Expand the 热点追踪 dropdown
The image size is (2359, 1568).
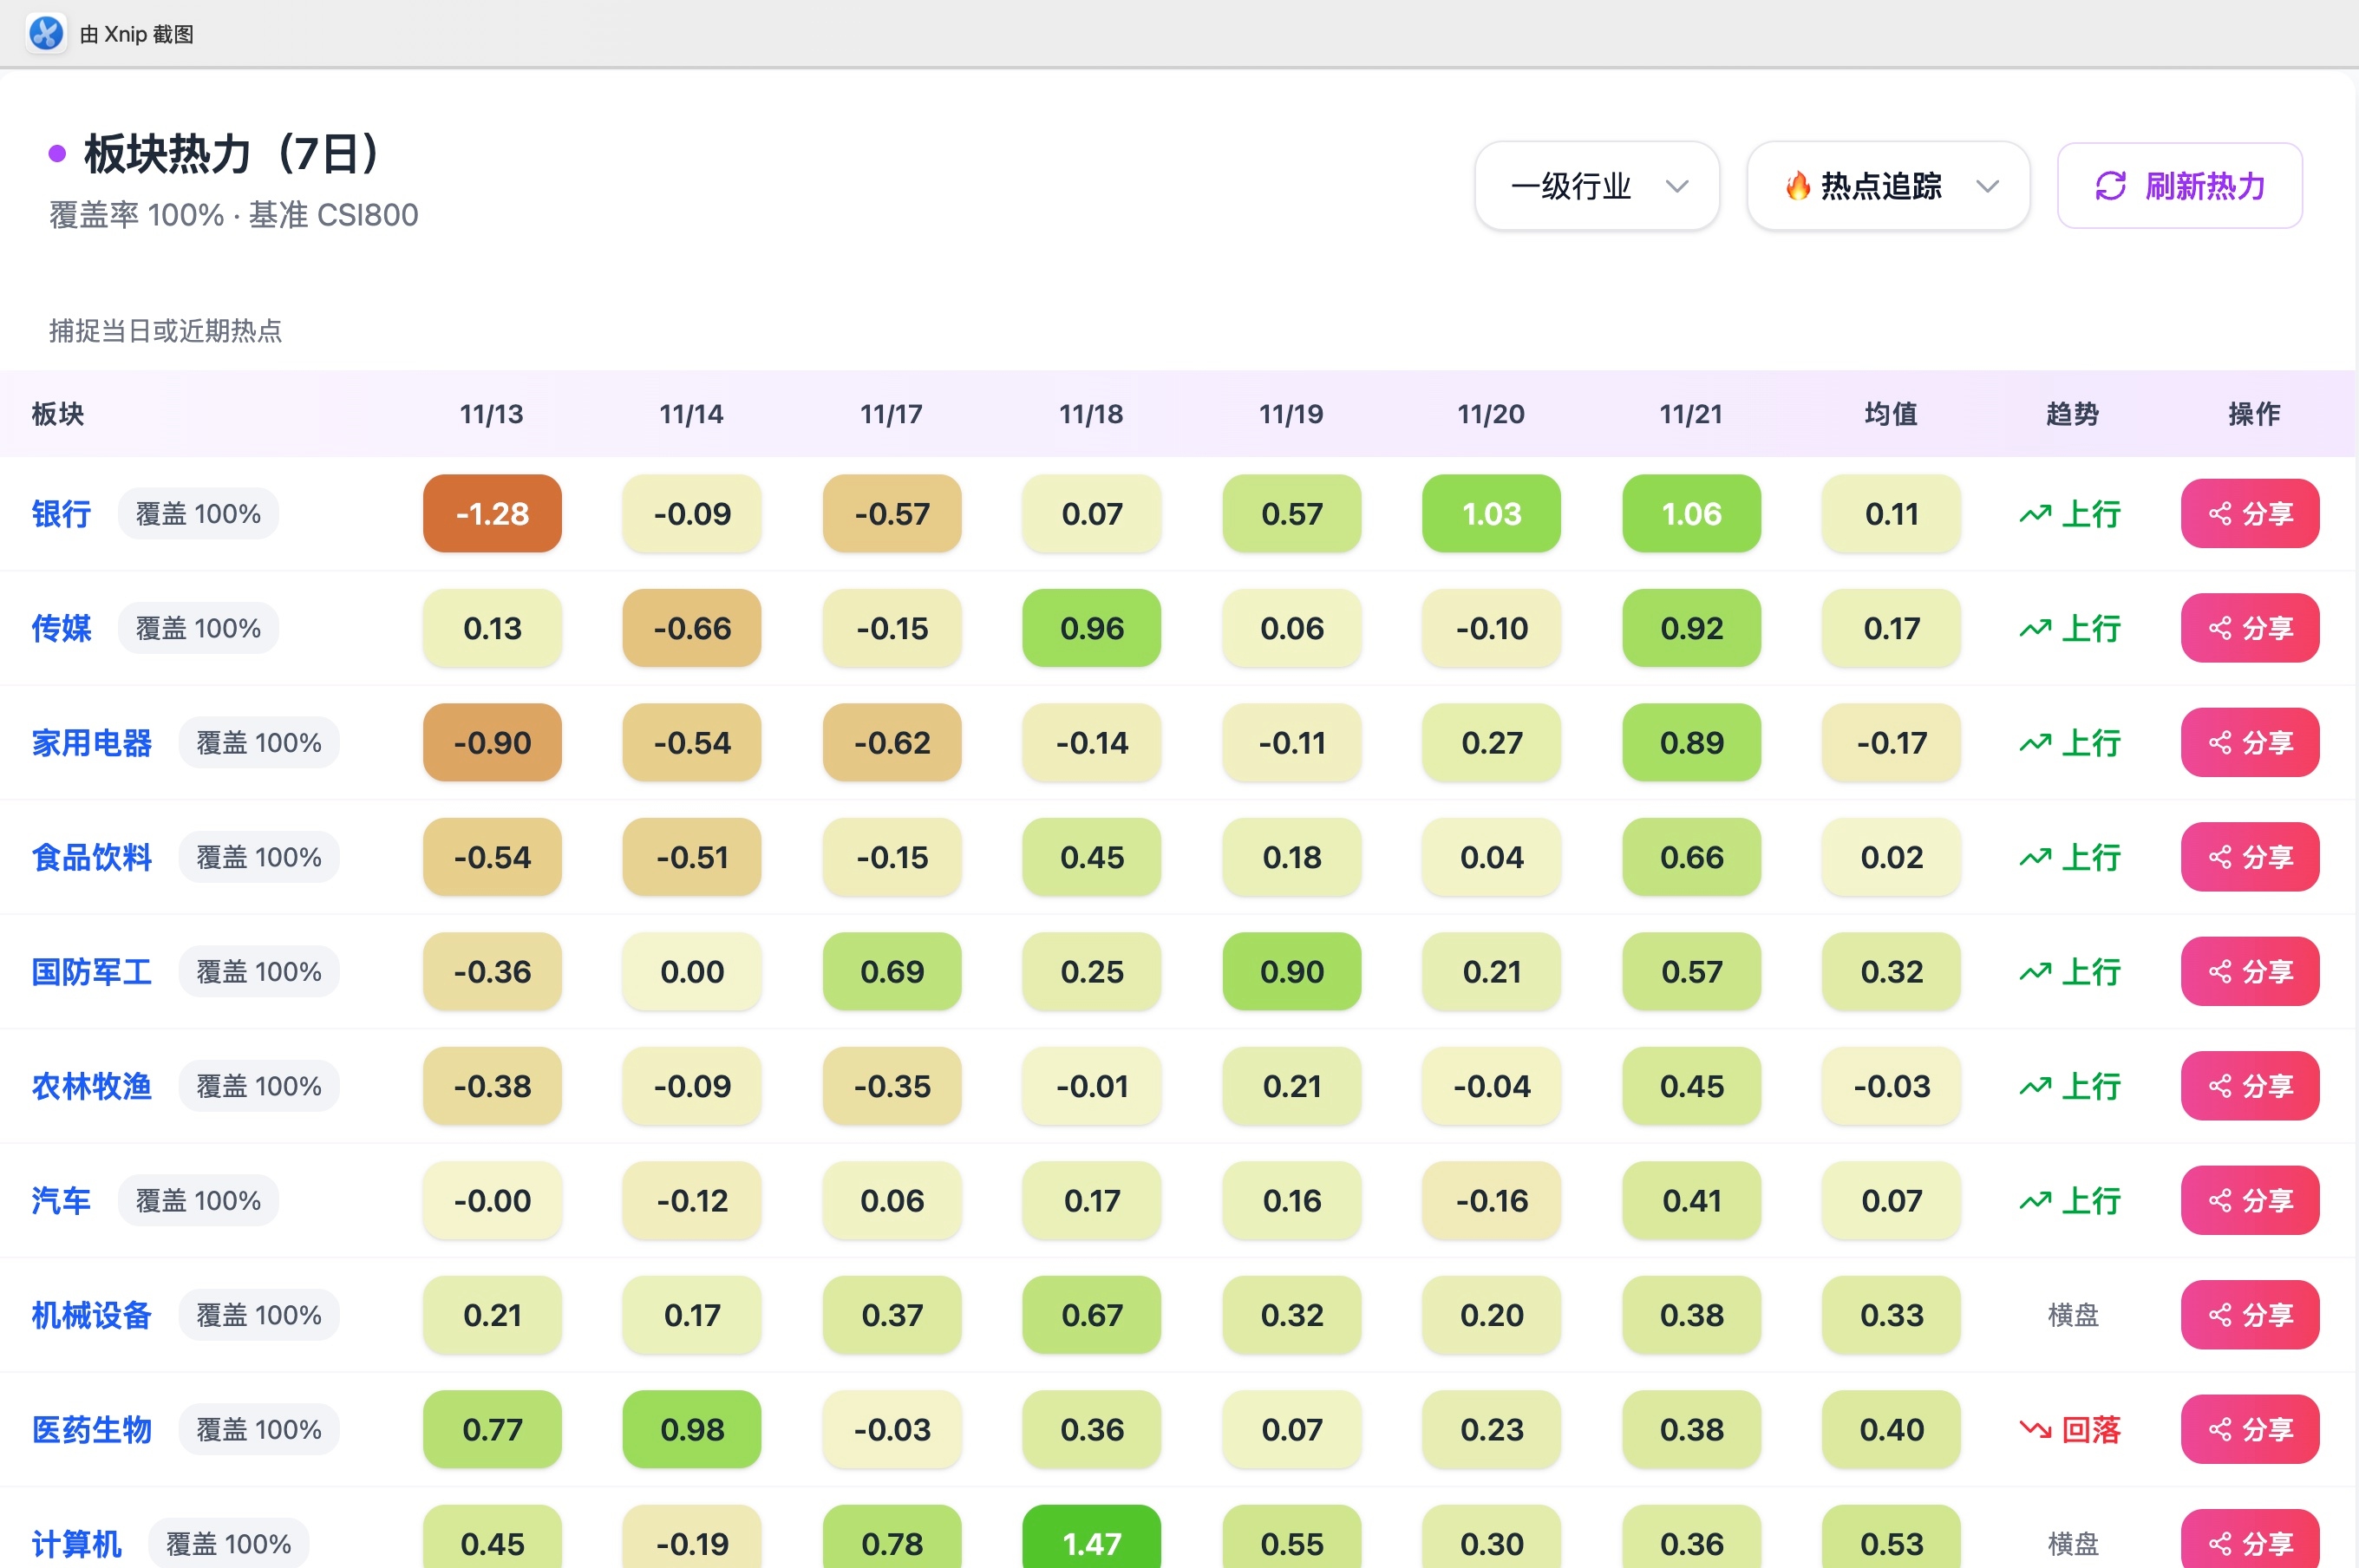1887,186
